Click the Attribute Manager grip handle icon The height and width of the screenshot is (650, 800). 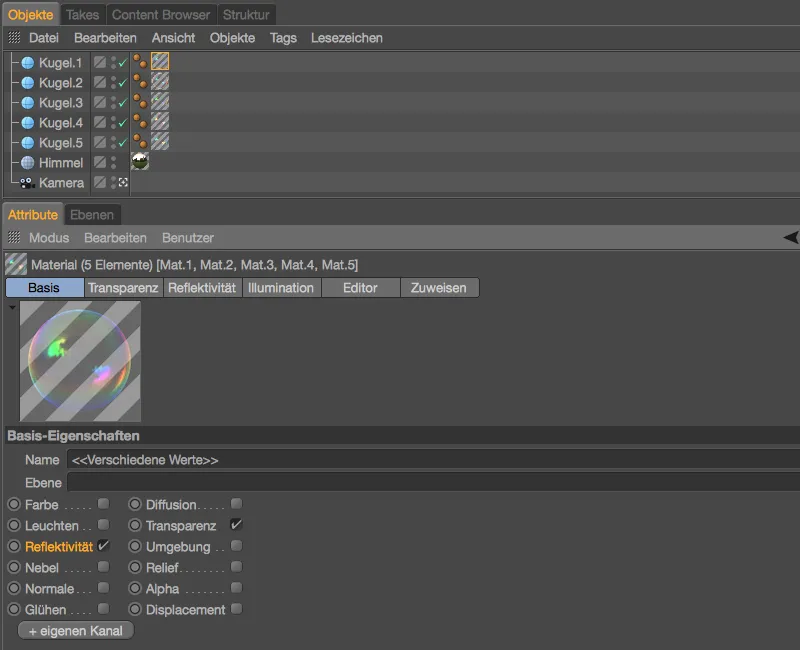[14, 237]
